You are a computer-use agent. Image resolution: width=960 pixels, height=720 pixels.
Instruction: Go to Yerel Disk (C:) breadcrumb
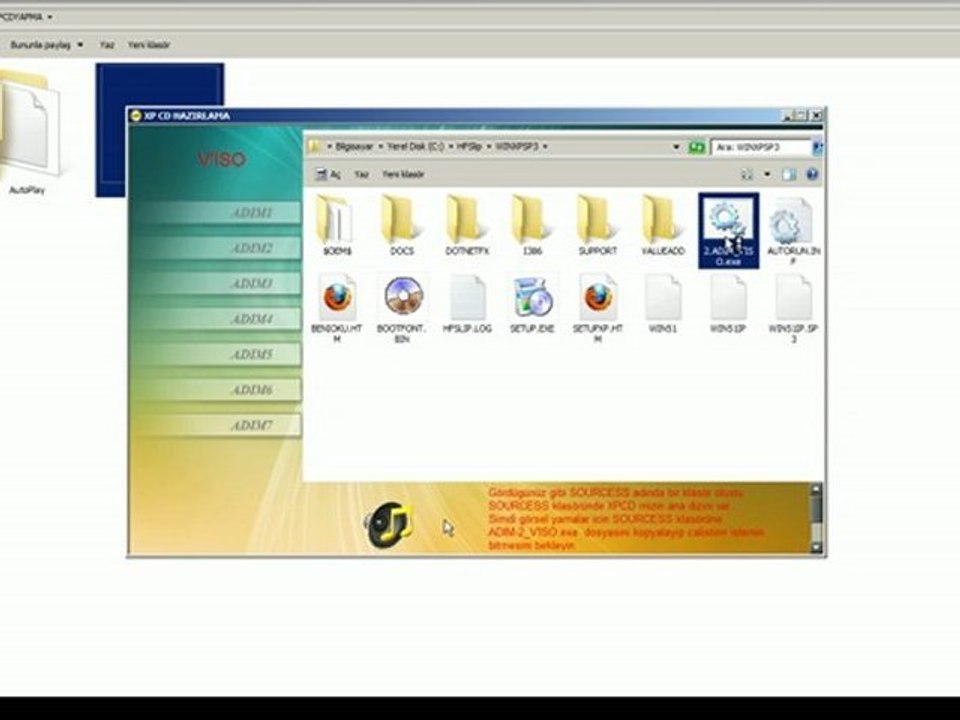[x=416, y=147]
